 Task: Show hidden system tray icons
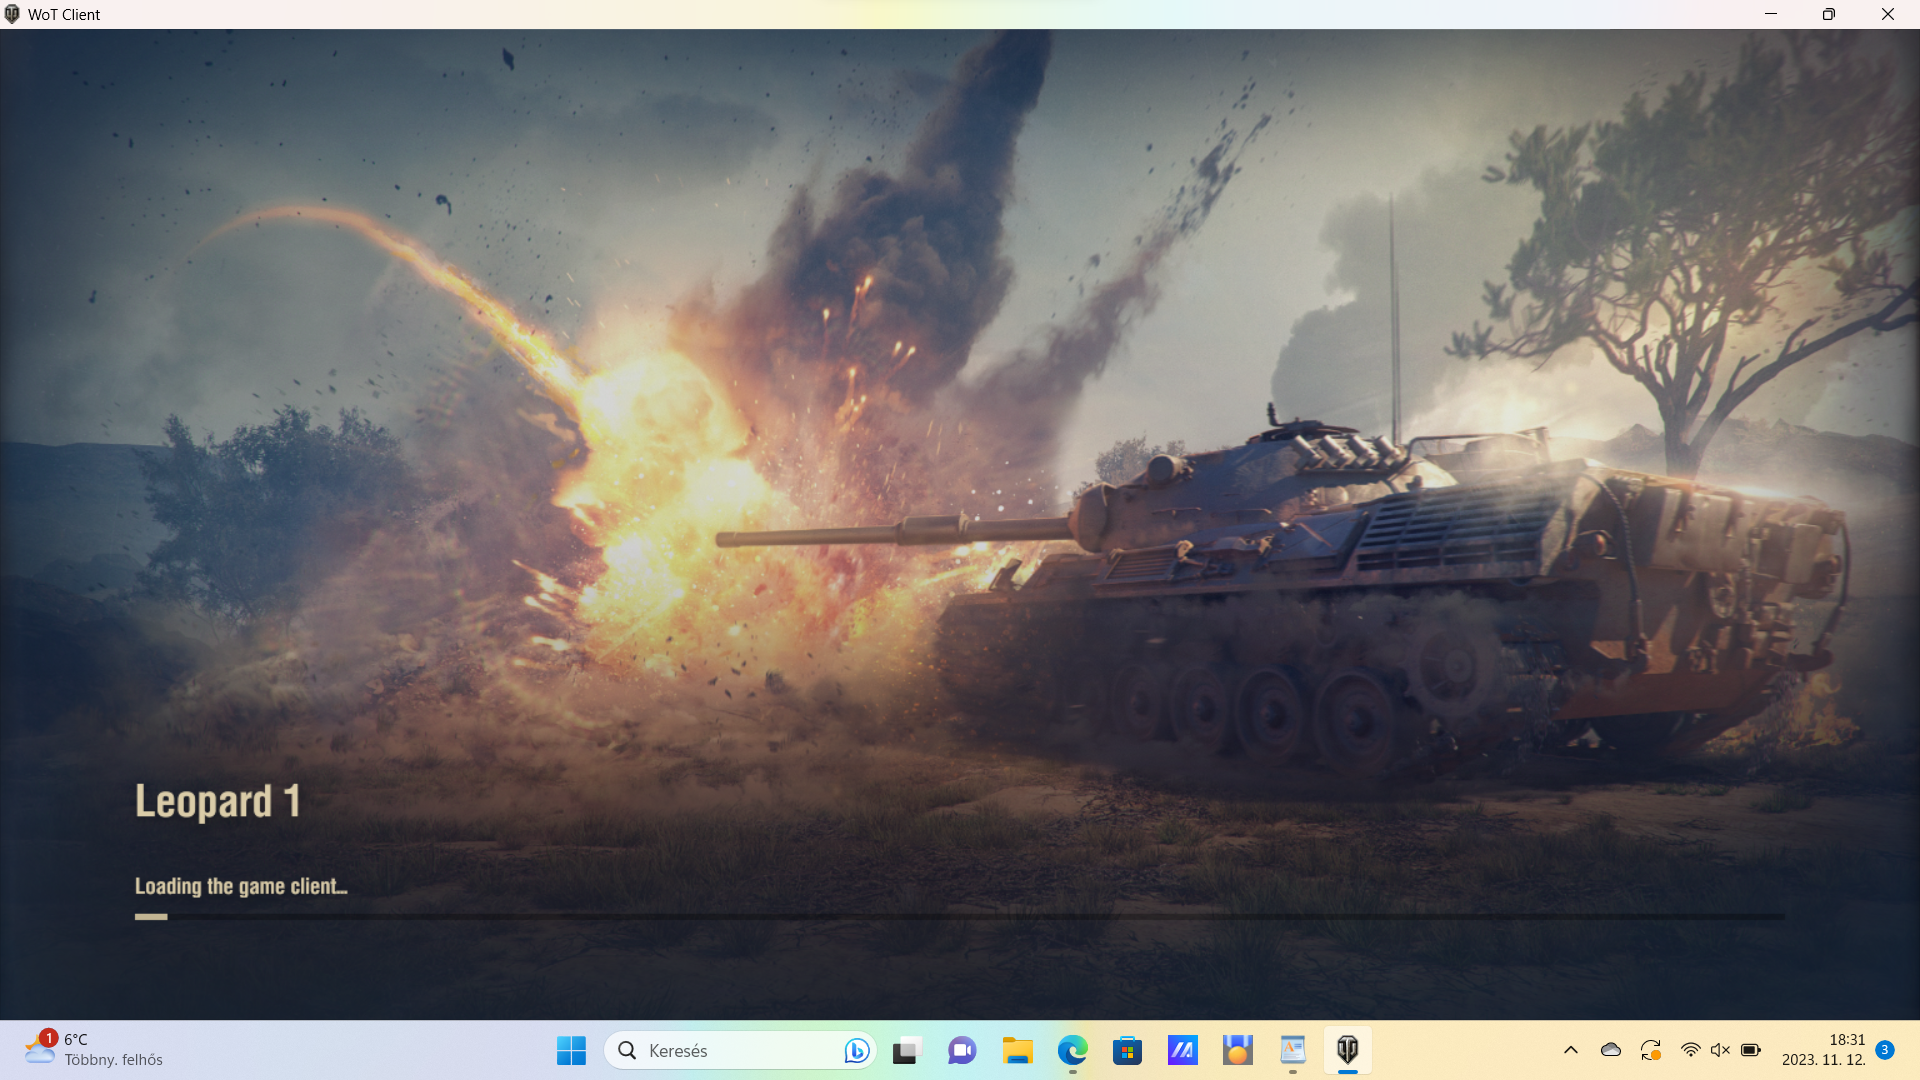[x=1571, y=1050]
